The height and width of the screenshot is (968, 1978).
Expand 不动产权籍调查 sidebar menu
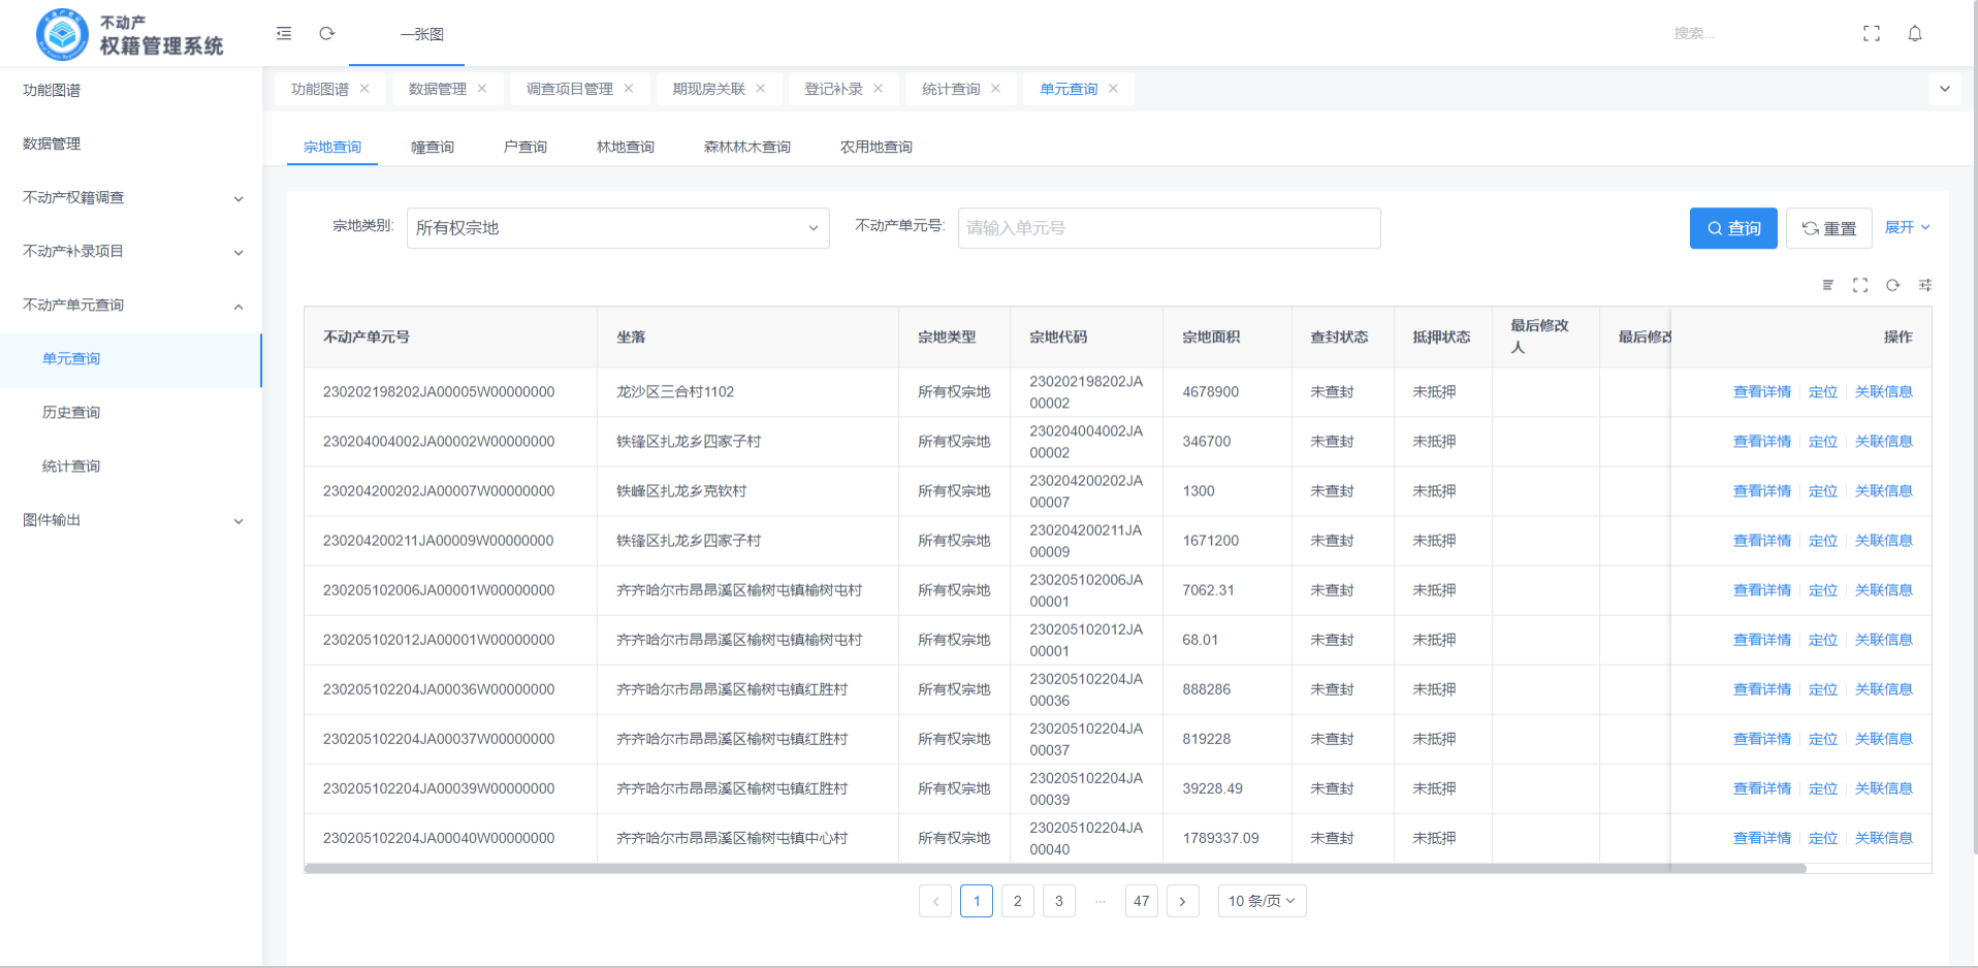(x=131, y=198)
